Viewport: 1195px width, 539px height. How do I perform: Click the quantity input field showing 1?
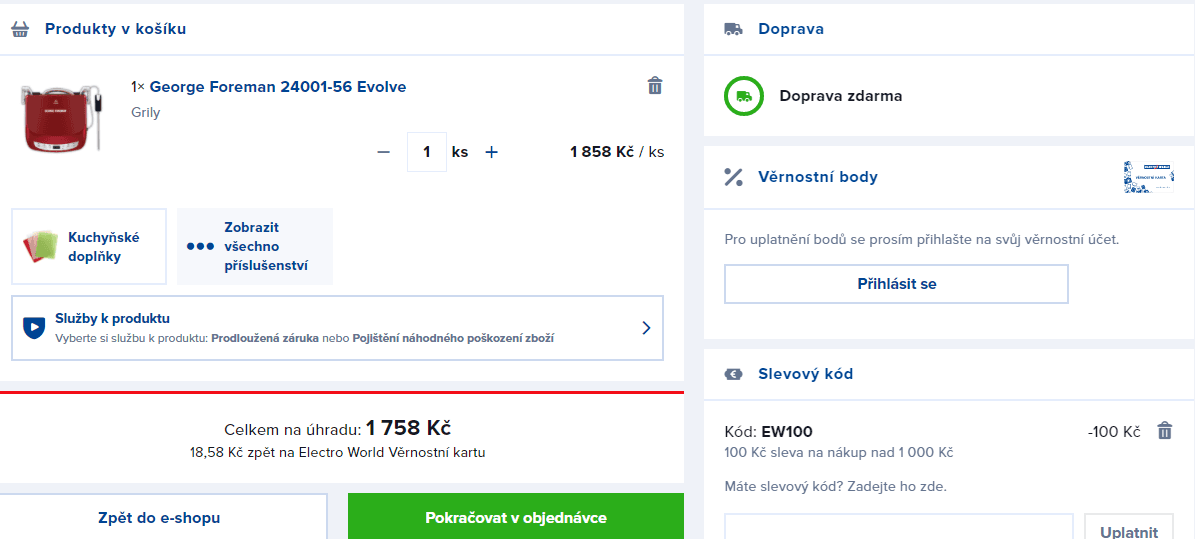click(x=427, y=152)
